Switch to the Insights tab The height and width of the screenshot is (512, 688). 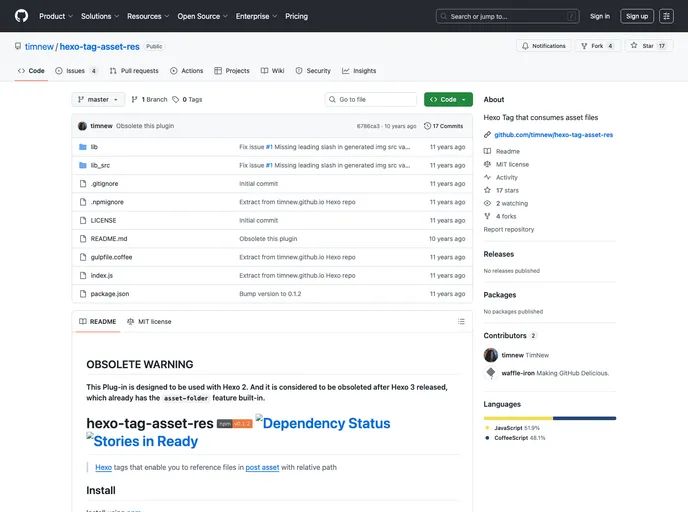pos(359,71)
